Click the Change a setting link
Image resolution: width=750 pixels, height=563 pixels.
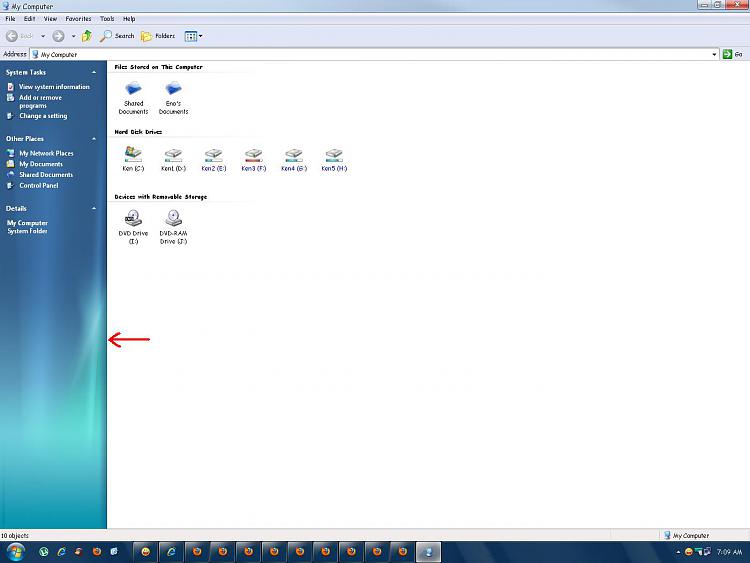tap(43, 116)
